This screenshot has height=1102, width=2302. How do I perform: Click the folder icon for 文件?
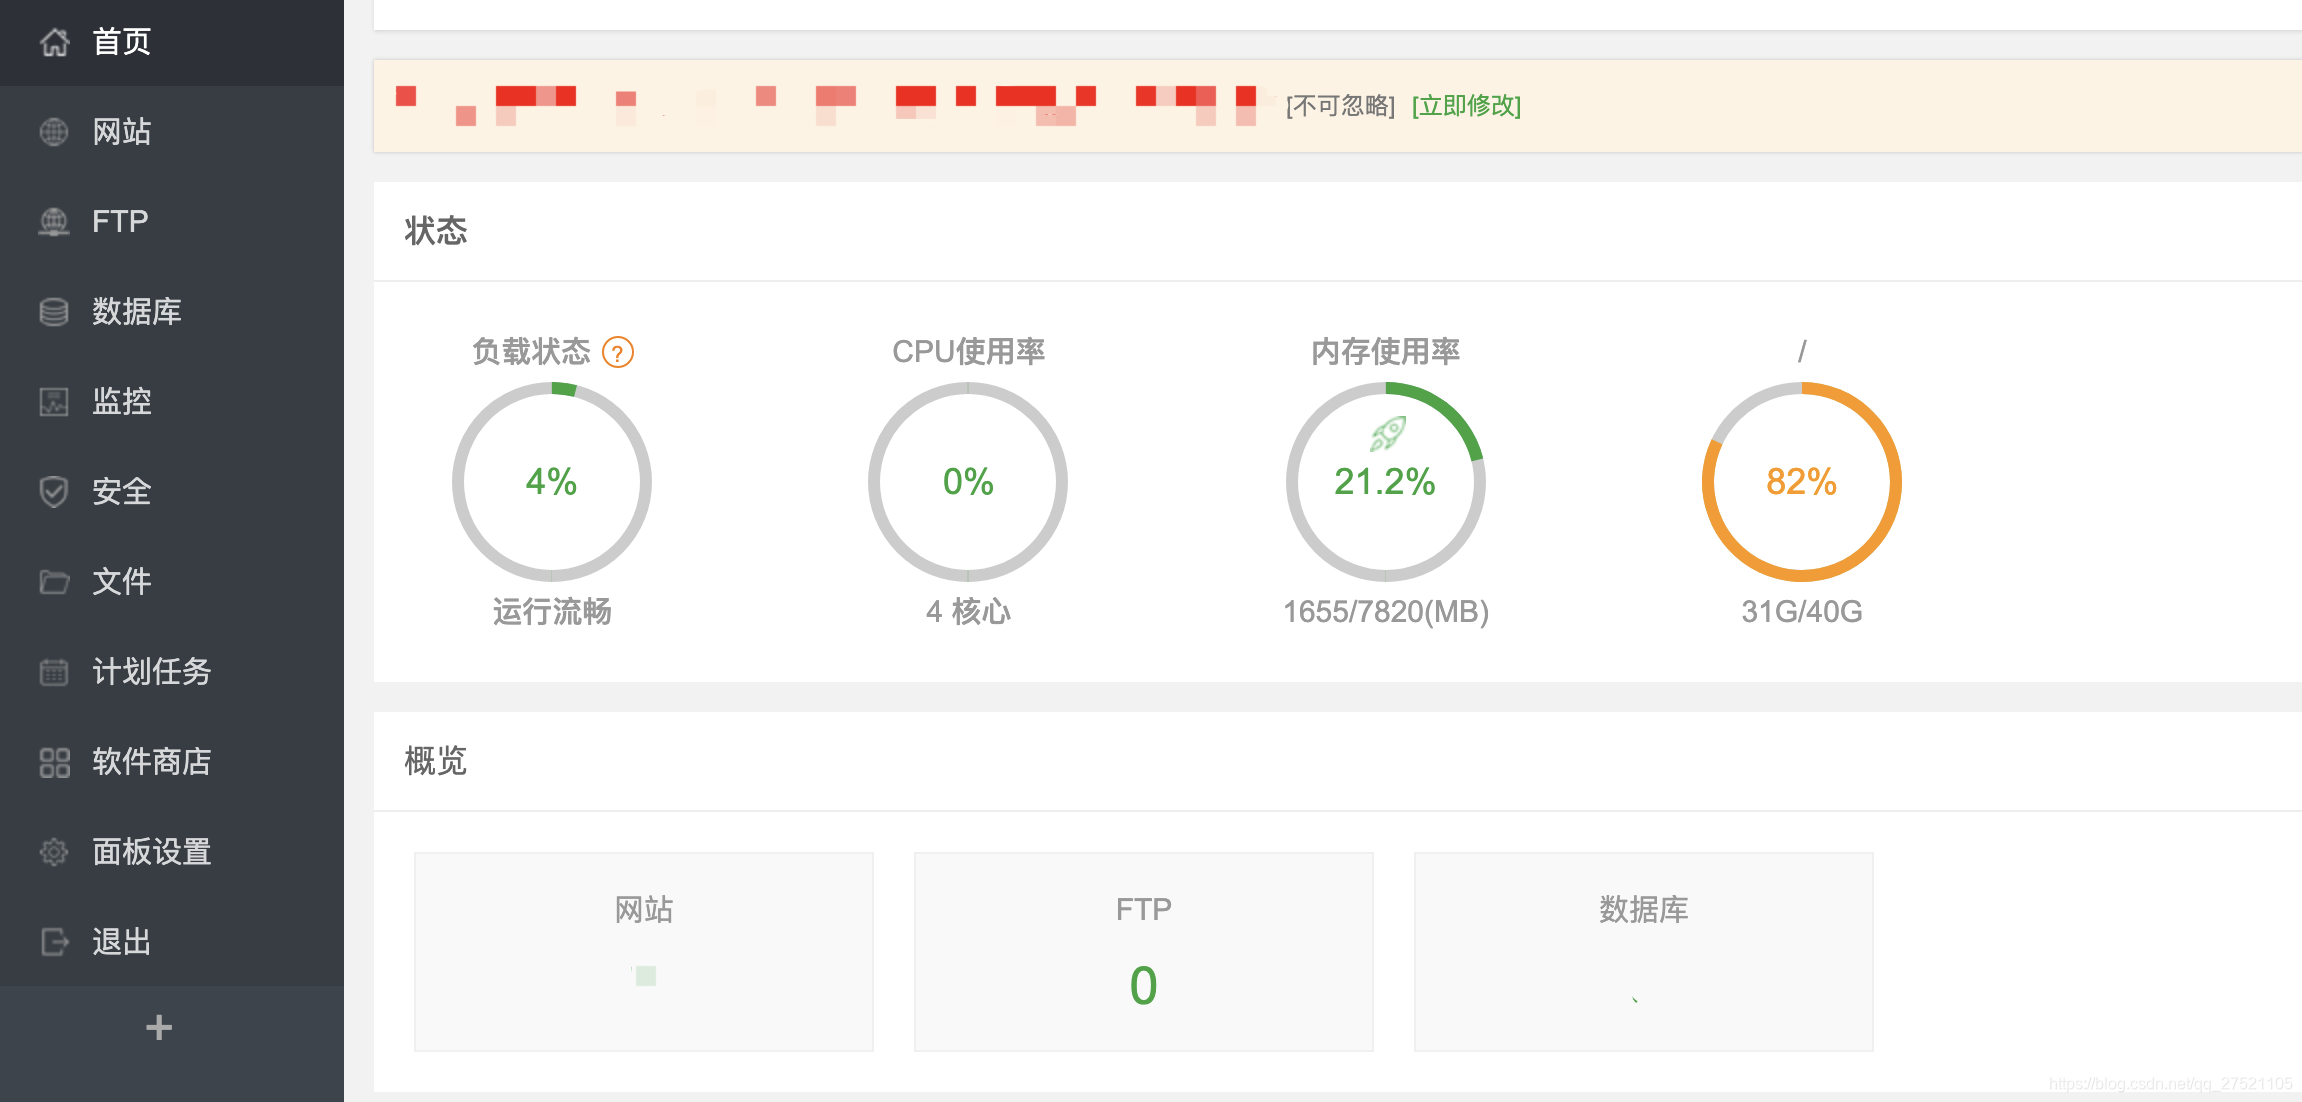(x=54, y=582)
